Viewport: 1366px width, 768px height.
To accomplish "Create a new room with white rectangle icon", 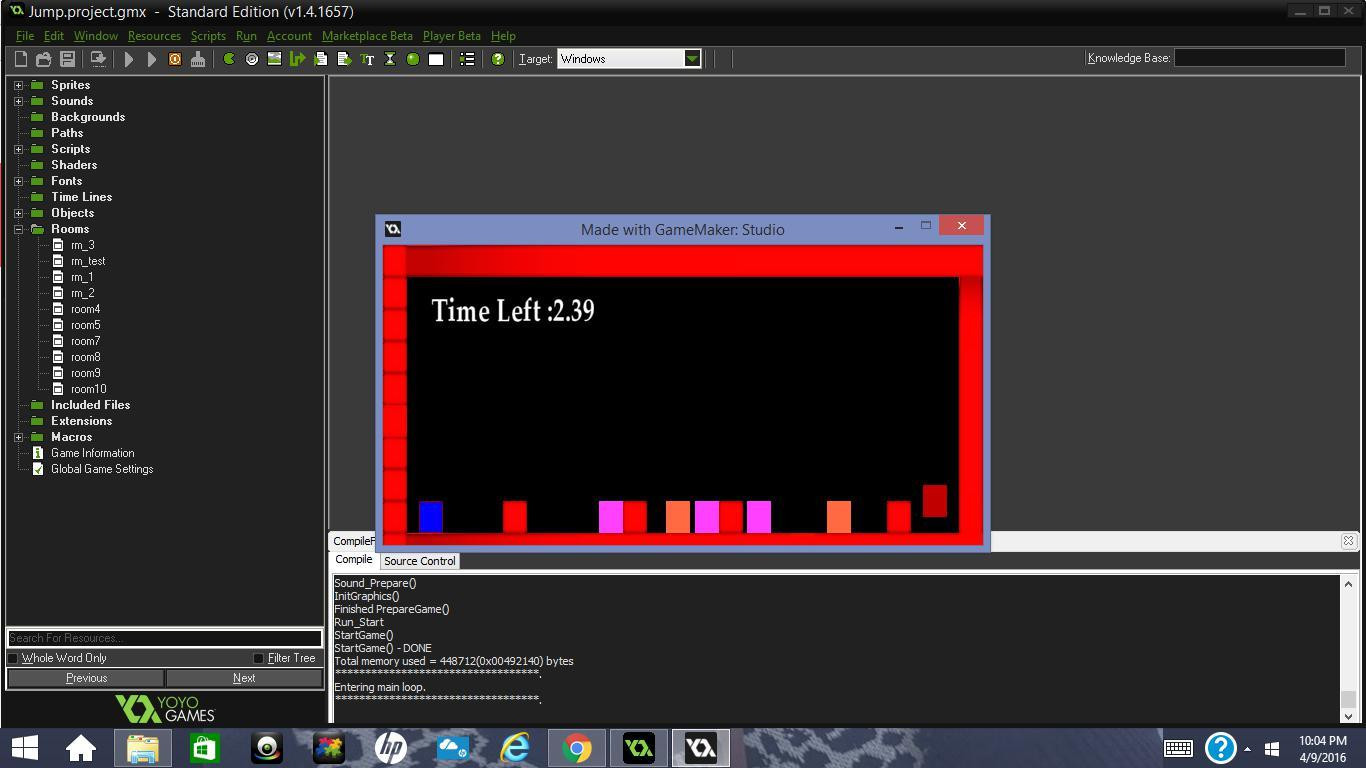I will [x=436, y=59].
